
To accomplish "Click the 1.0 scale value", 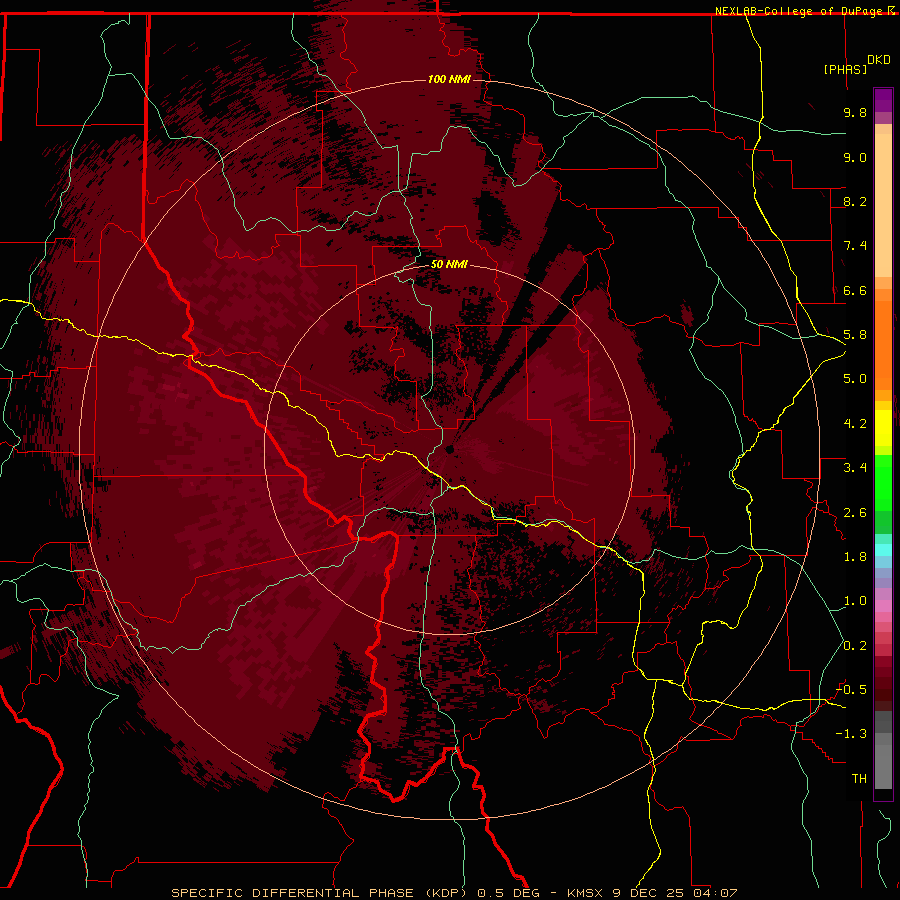I will (x=855, y=601).
